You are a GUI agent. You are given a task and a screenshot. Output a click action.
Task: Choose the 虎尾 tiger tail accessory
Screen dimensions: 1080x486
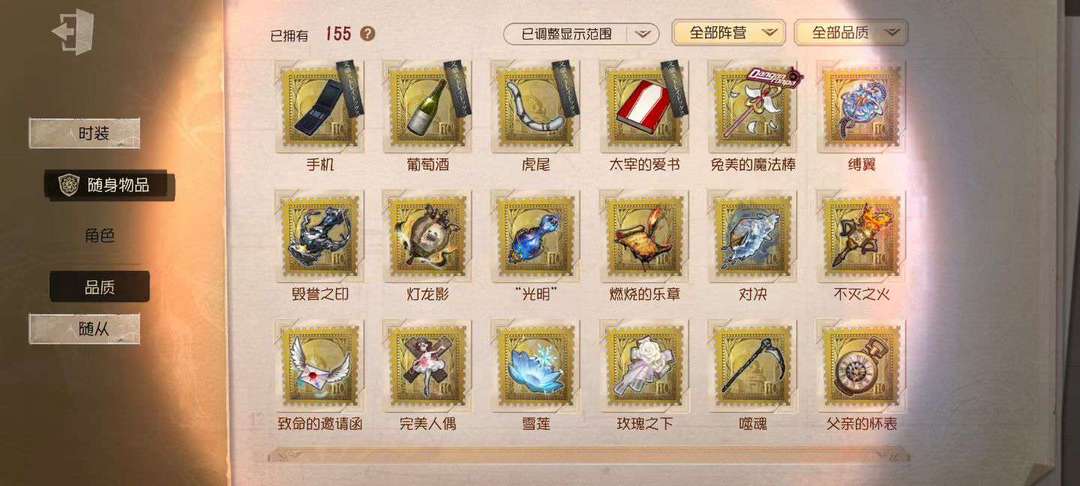pos(537,107)
